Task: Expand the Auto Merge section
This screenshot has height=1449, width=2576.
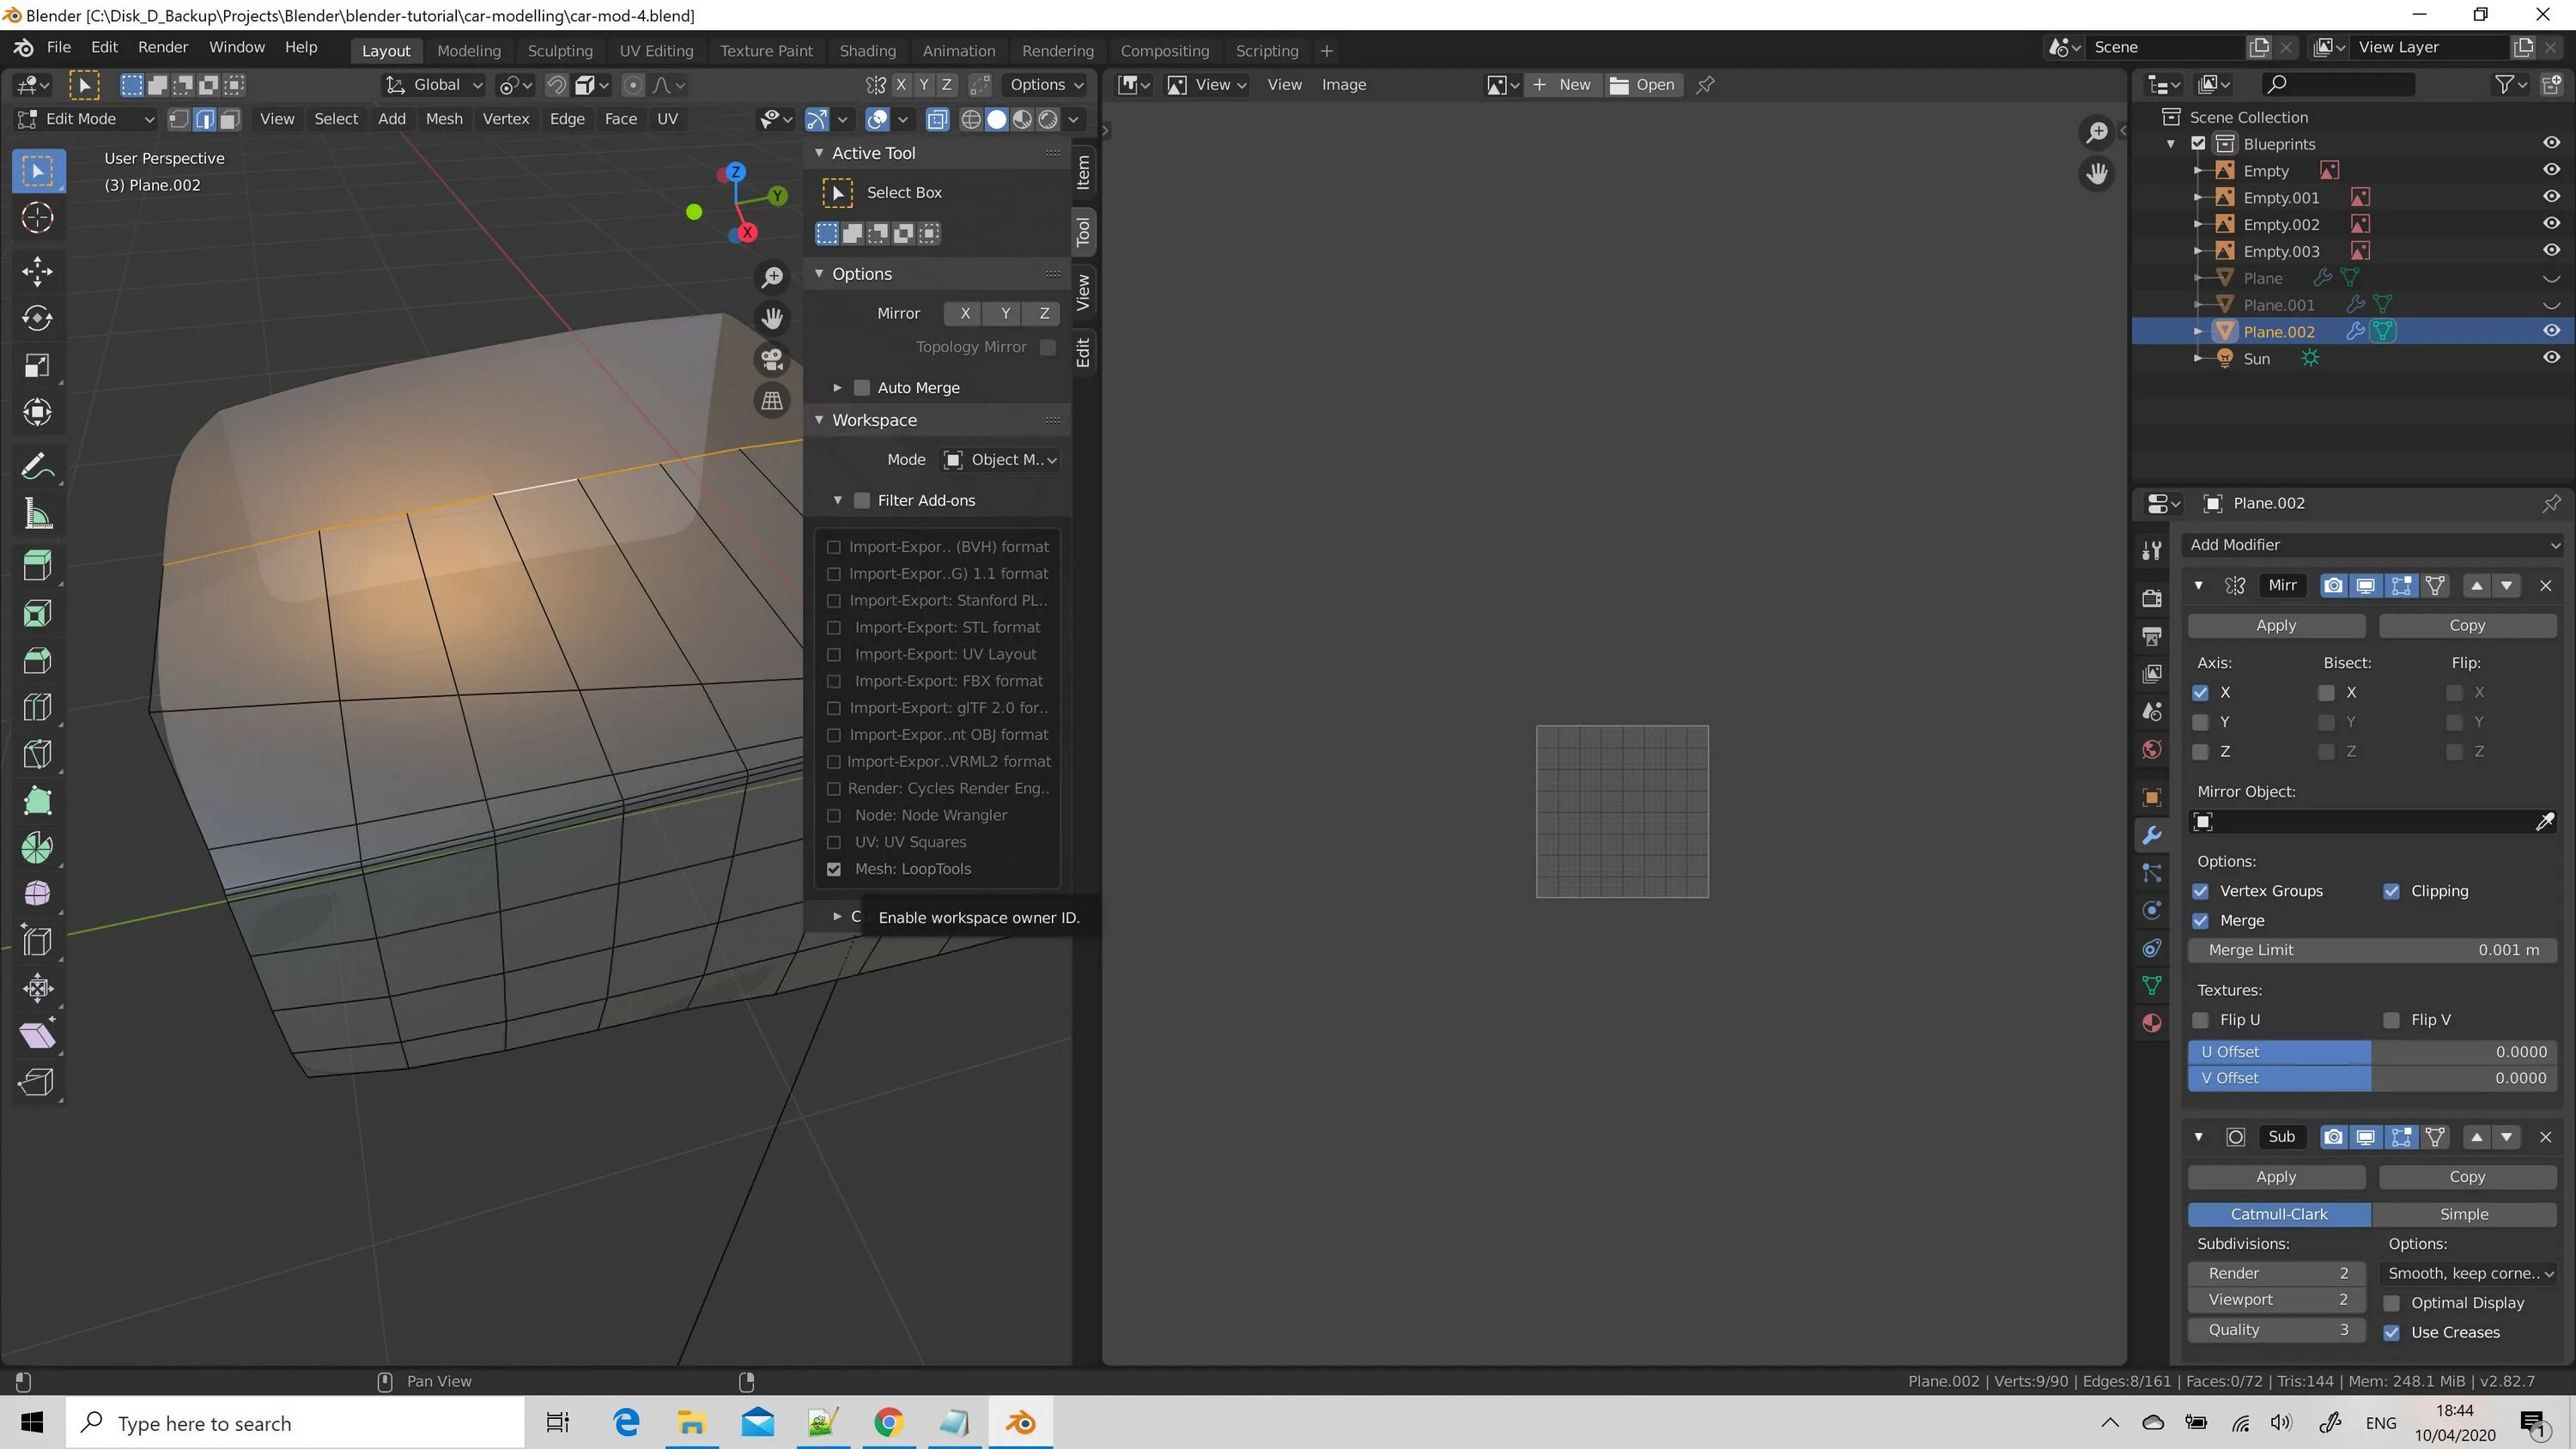Action: click(837, 387)
